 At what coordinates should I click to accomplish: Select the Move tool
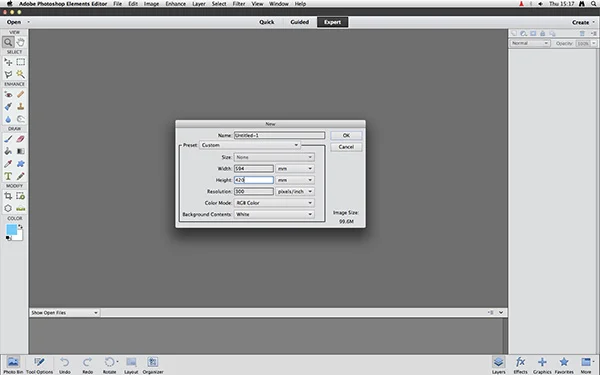click(8, 62)
